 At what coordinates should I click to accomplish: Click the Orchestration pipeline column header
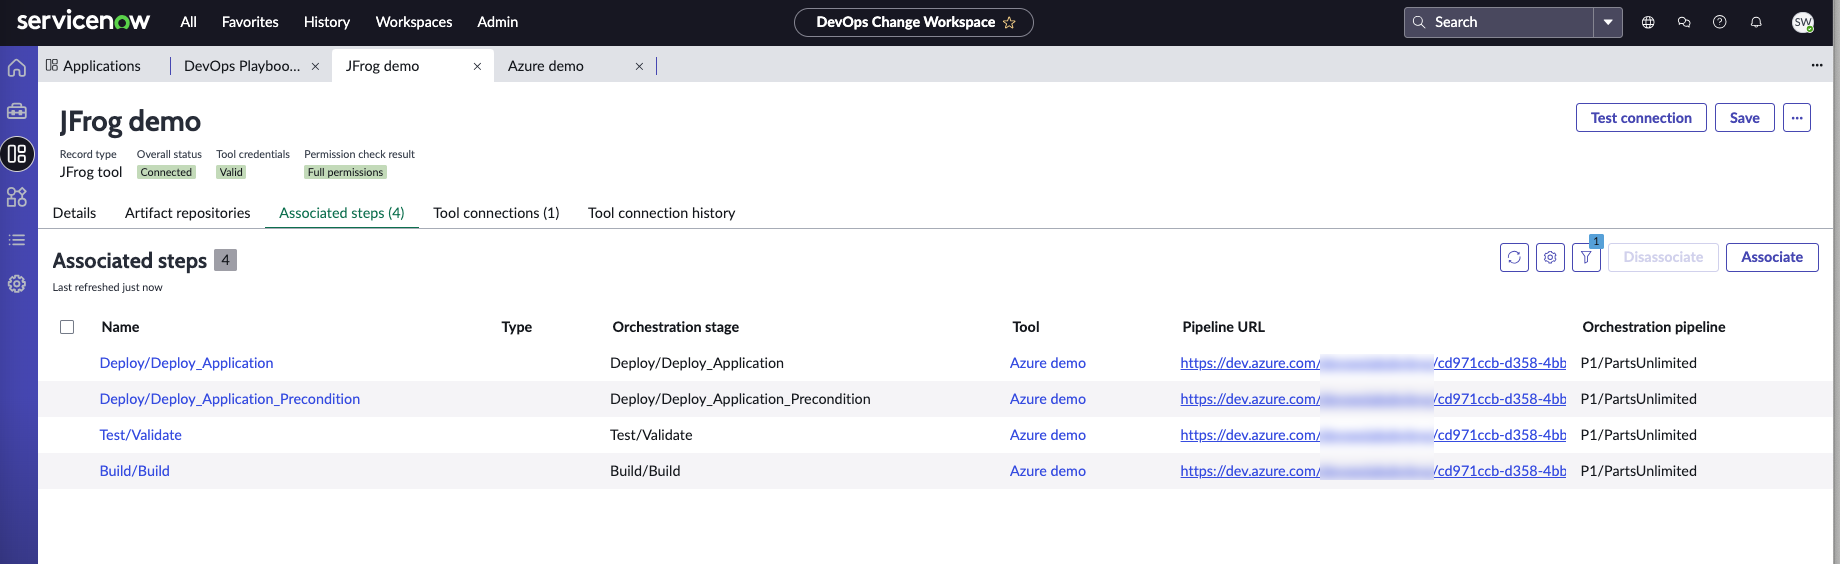(x=1654, y=327)
